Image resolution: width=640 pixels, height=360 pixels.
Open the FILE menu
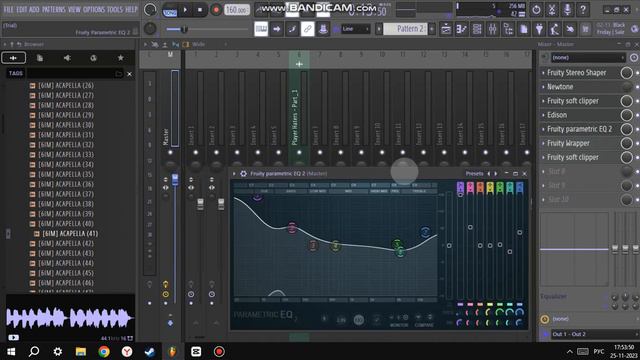pos(8,9)
